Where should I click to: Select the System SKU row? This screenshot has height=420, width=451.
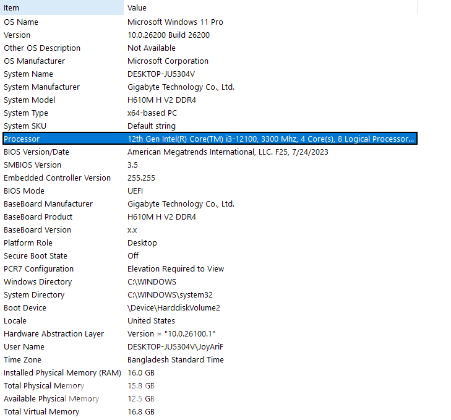click(x=209, y=126)
